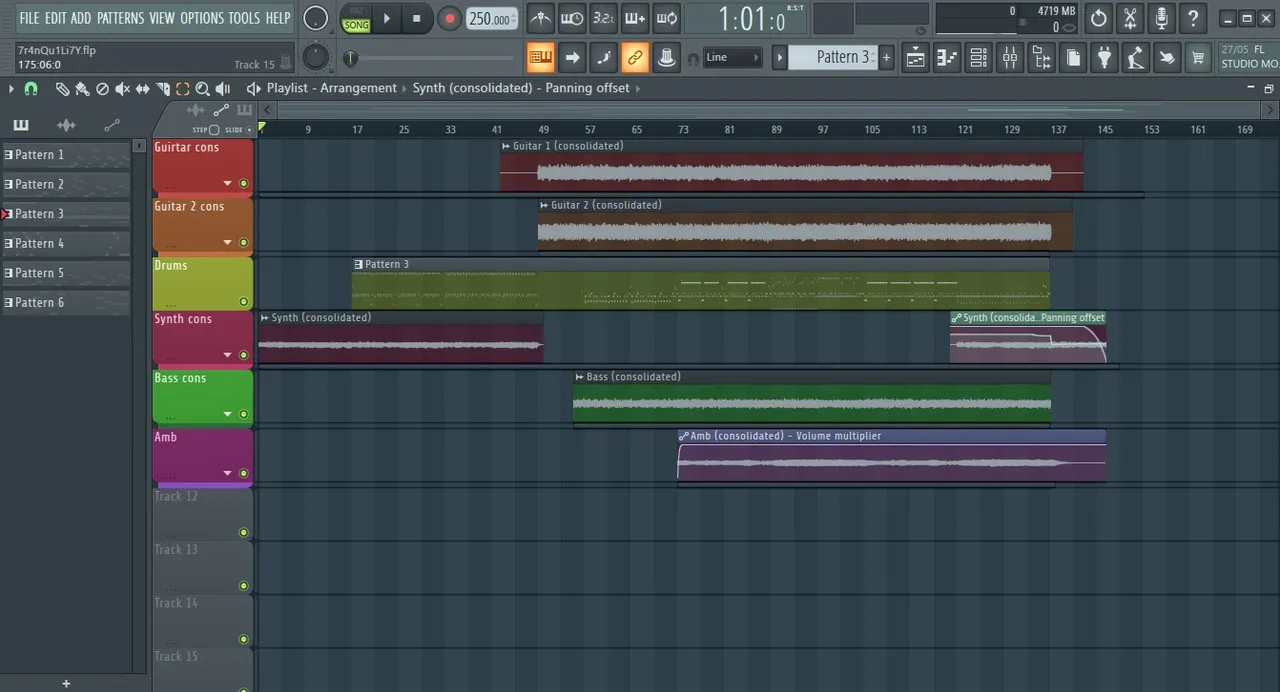Expand Synth cons track dropdown arrow
Viewport: 1280px width, 692px height.
[227, 355]
